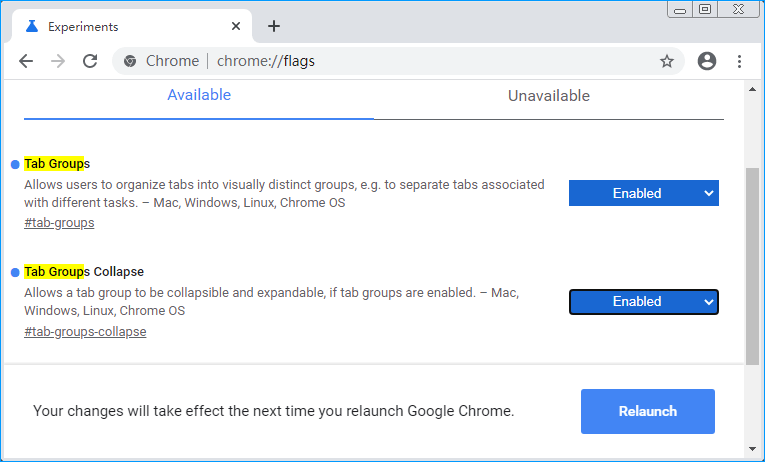Image resolution: width=765 pixels, height=462 pixels.
Task: Relaunch Google Chrome
Action: [x=647, y=411]
